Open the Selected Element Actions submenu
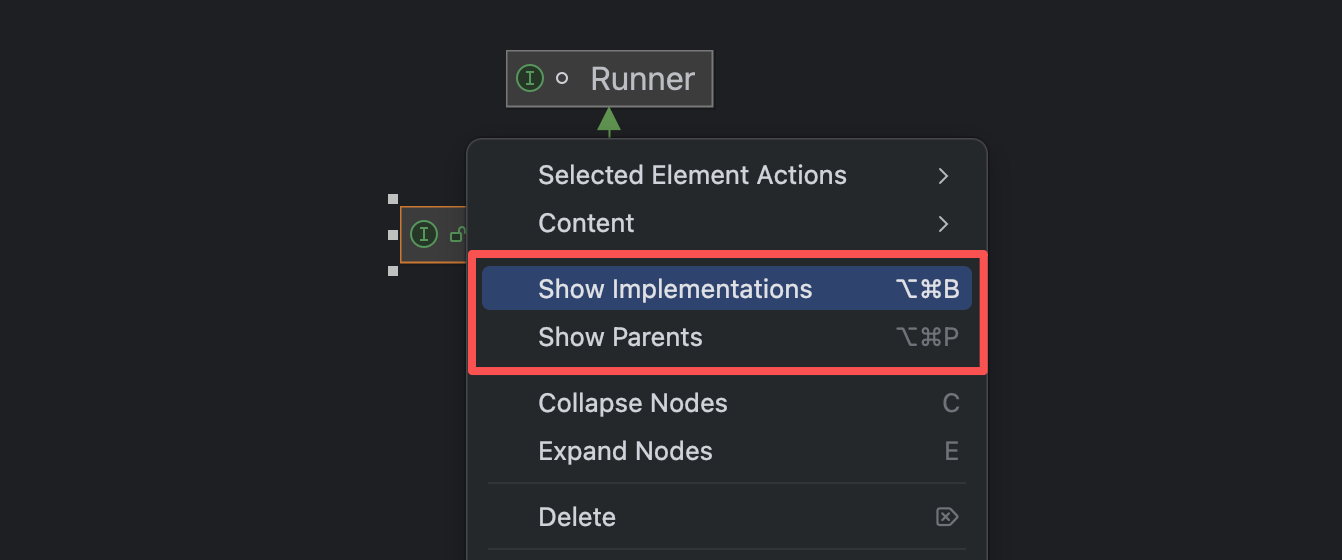Screen dimensions: 1342x560 [692, 176]
